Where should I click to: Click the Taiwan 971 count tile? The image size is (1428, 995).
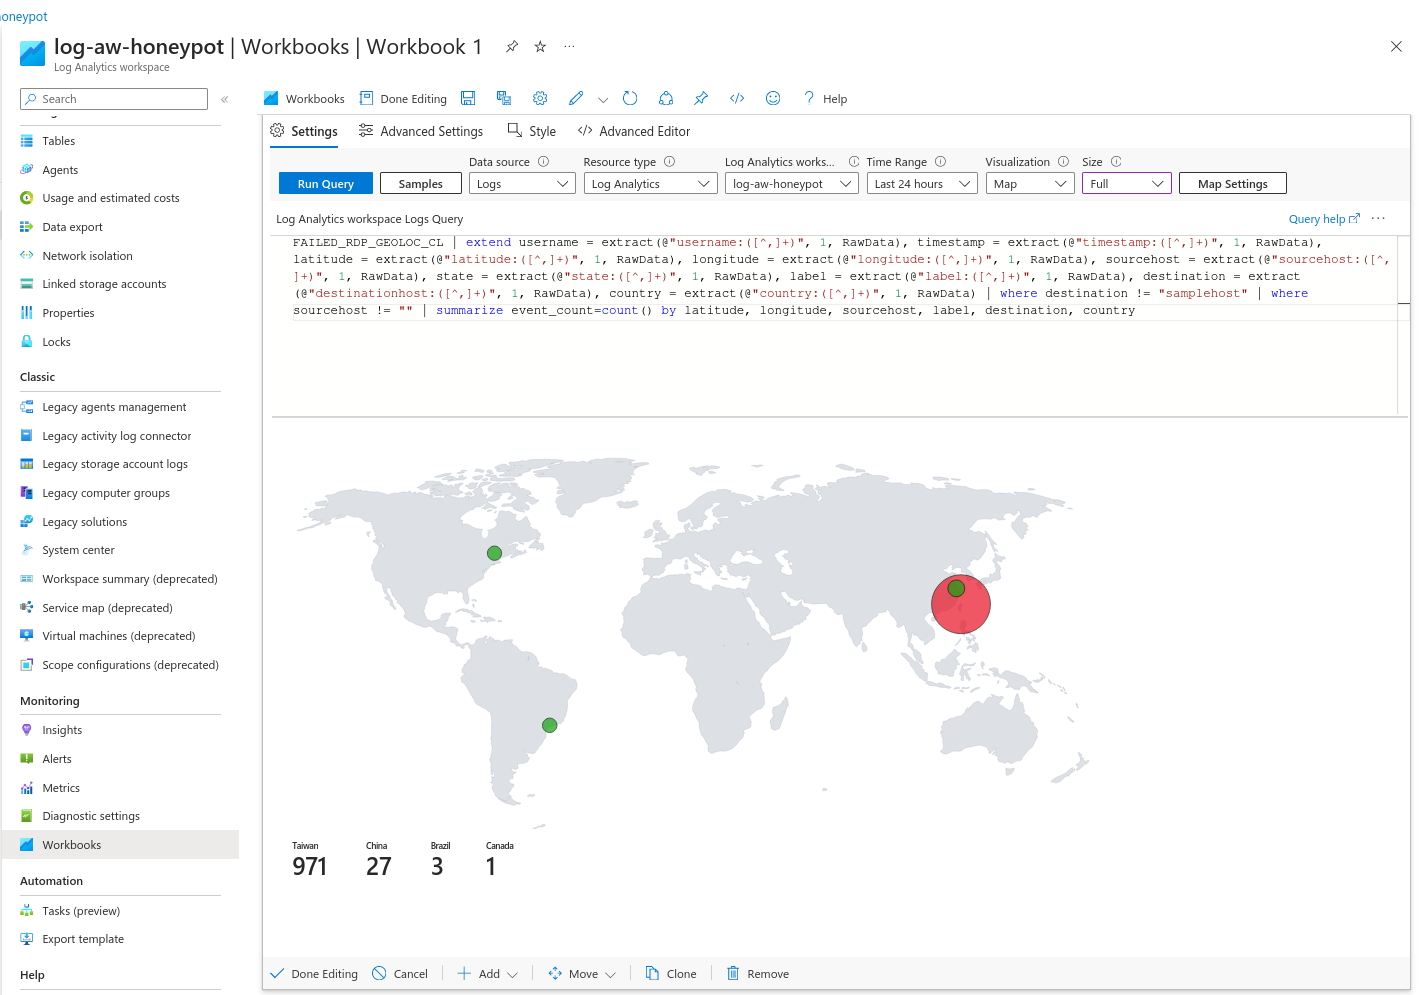[x=310, y=860]
